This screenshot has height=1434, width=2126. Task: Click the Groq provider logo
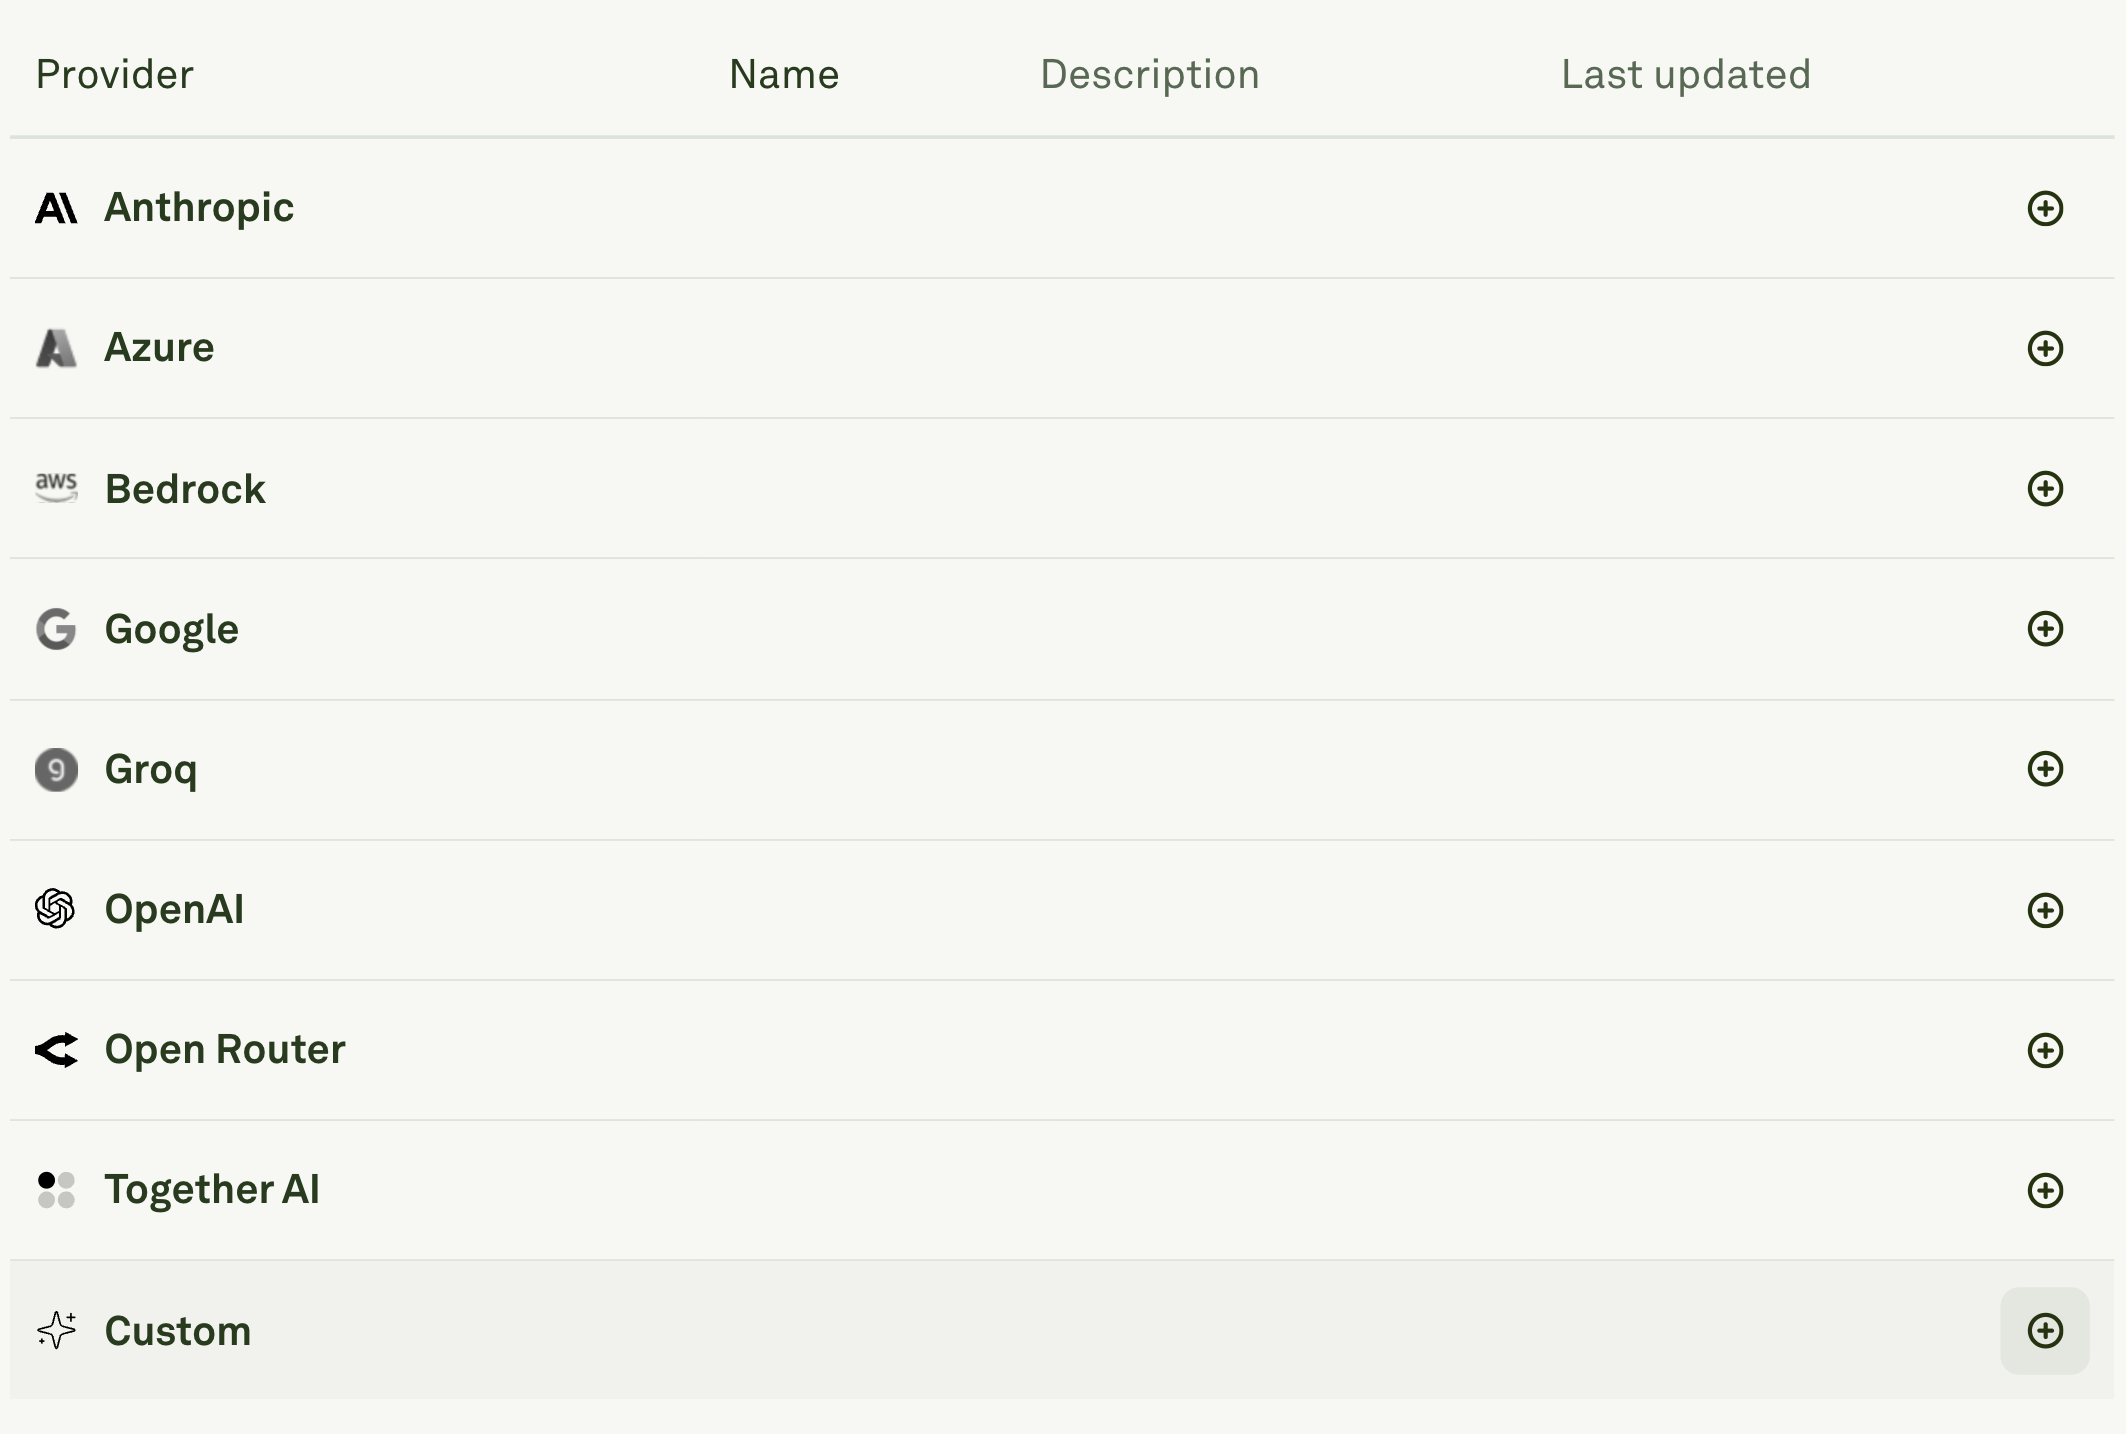(x=57, y=769)
